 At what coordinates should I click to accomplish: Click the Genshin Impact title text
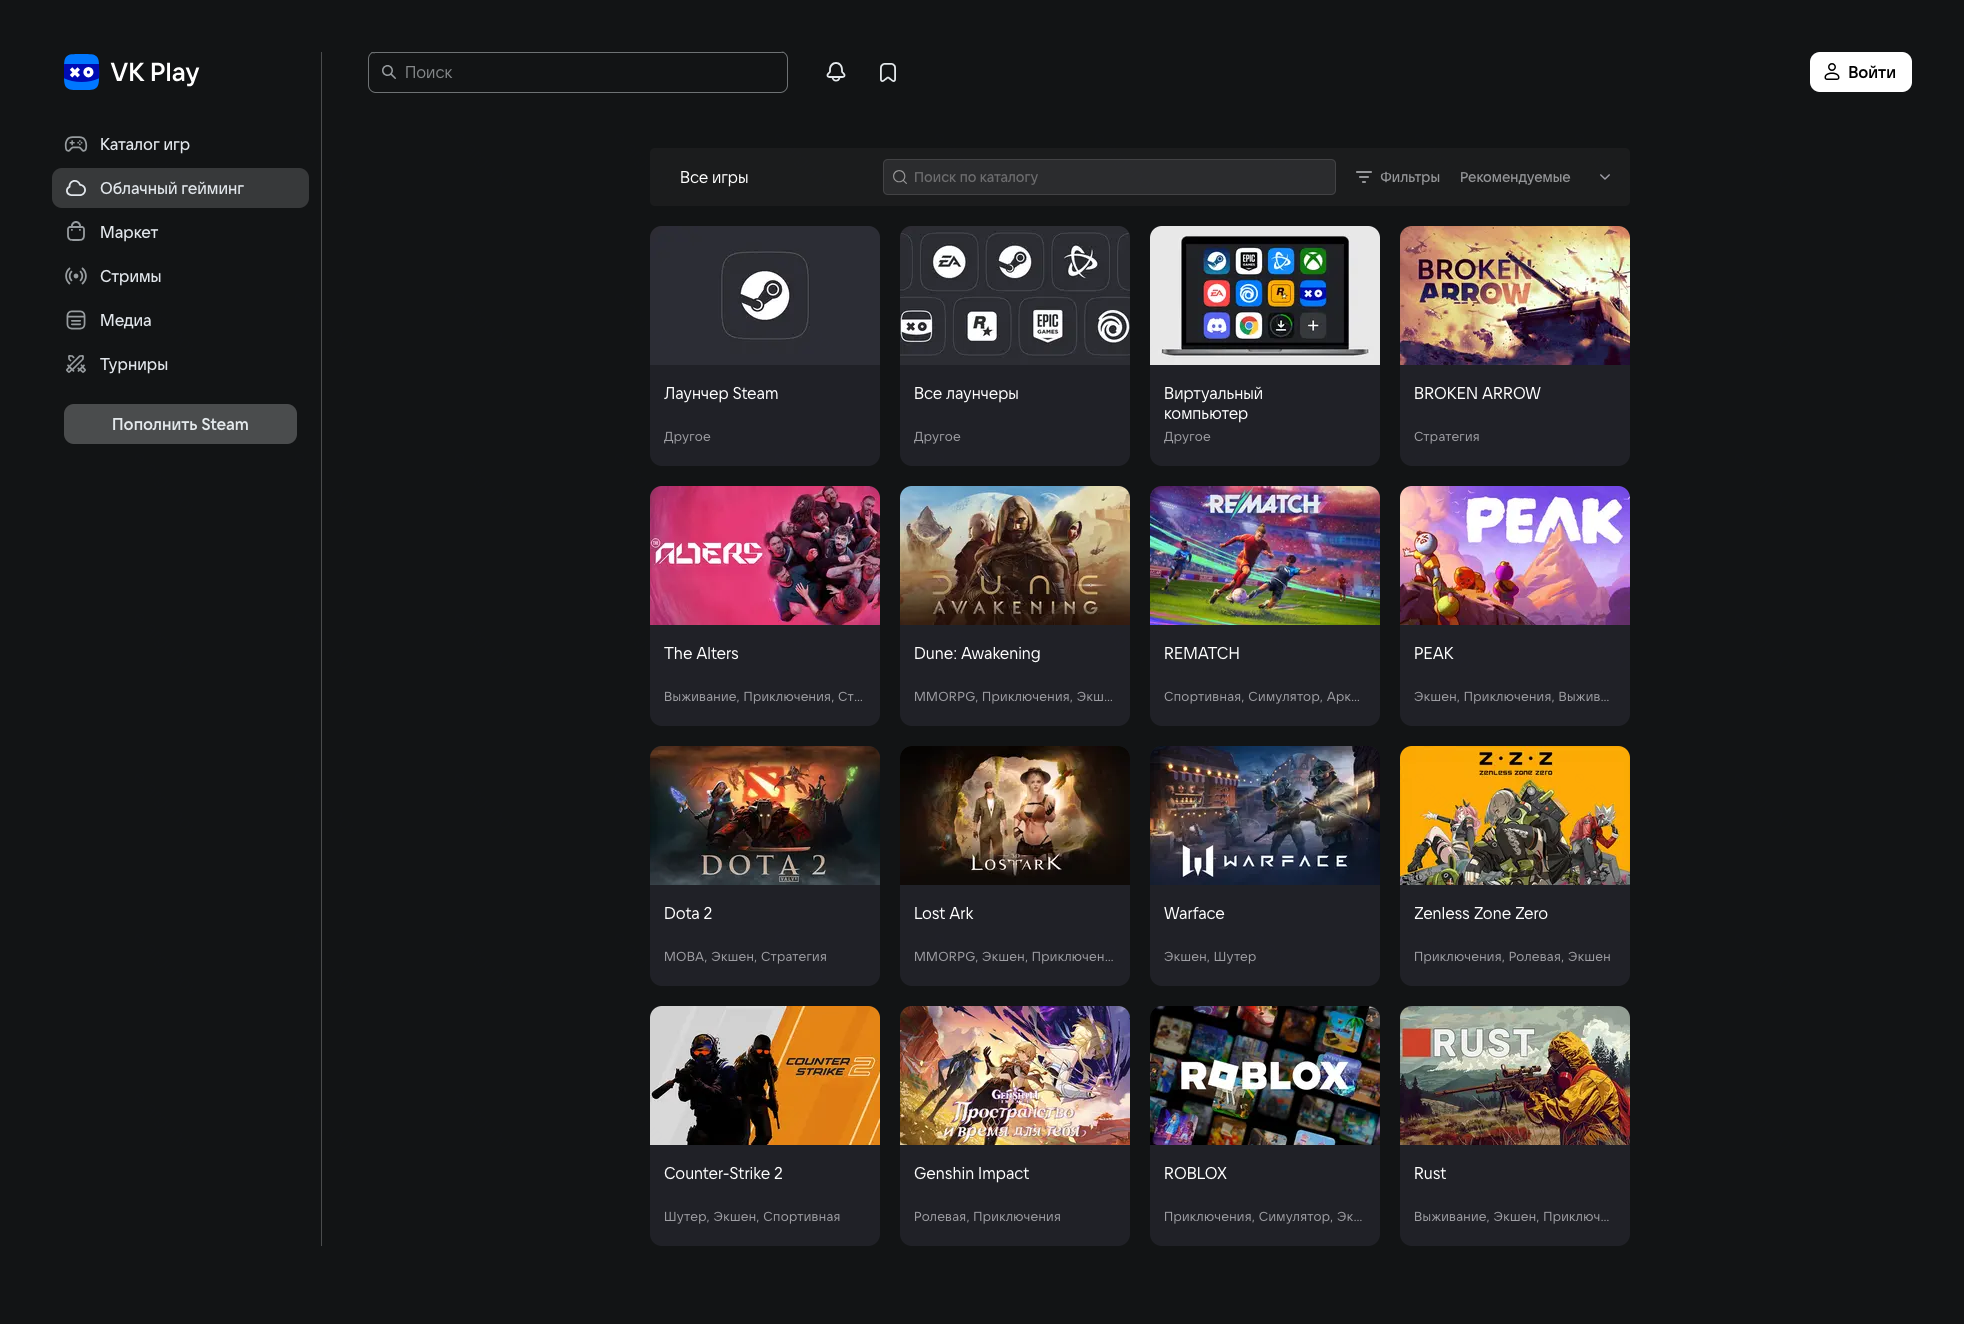pyautogui.click(x=971, y=1174)
